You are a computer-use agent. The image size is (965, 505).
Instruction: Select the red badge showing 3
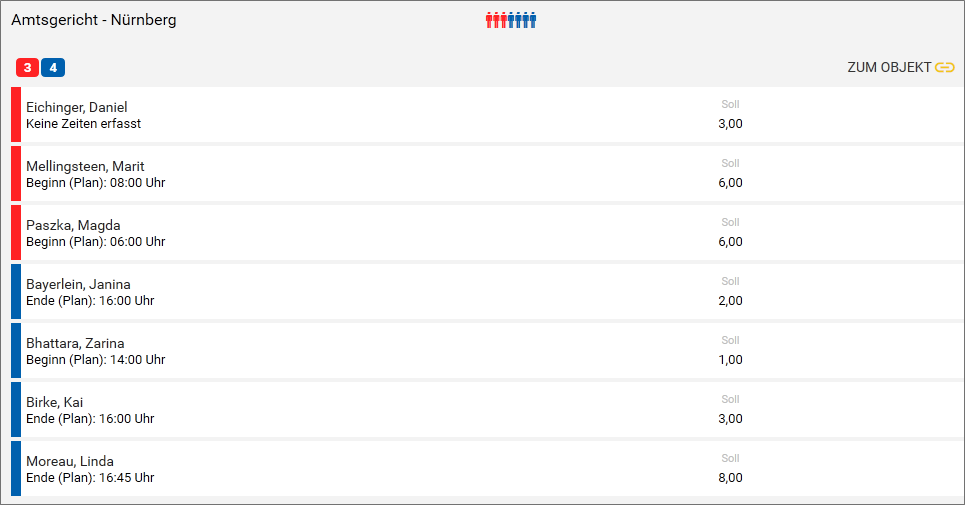click(x=27, y=68)
